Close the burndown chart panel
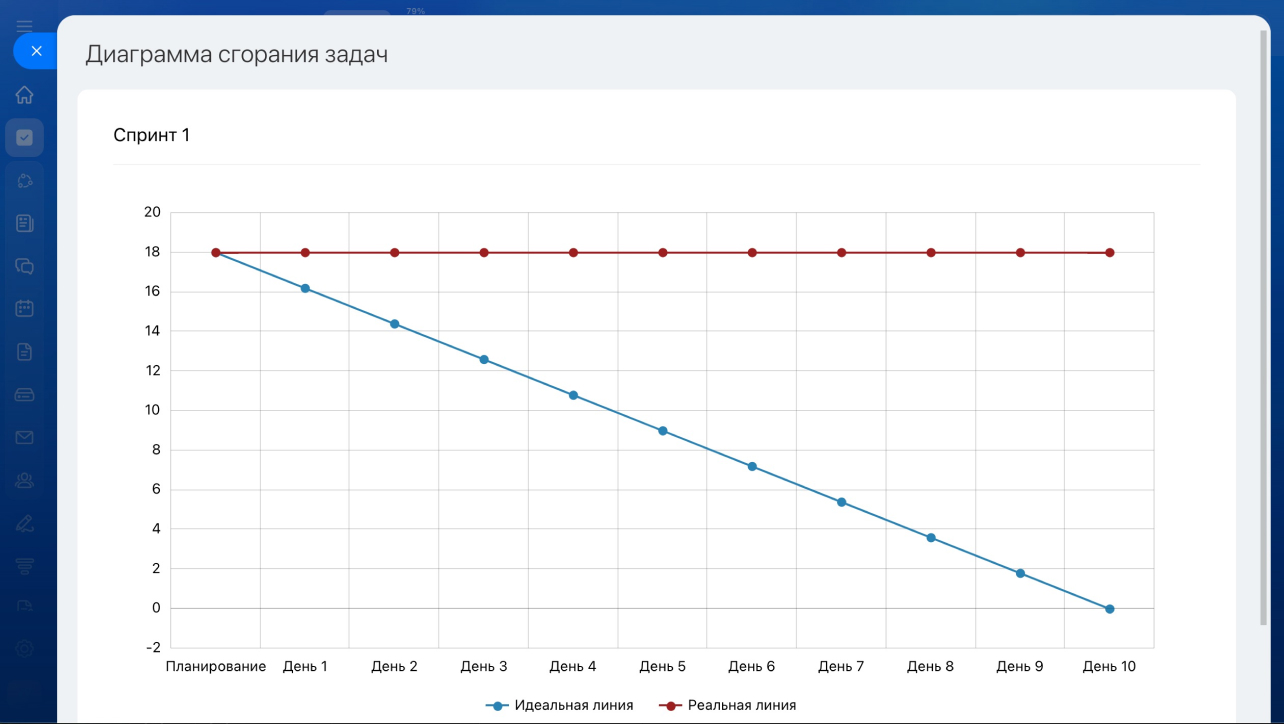 [36, 51]
